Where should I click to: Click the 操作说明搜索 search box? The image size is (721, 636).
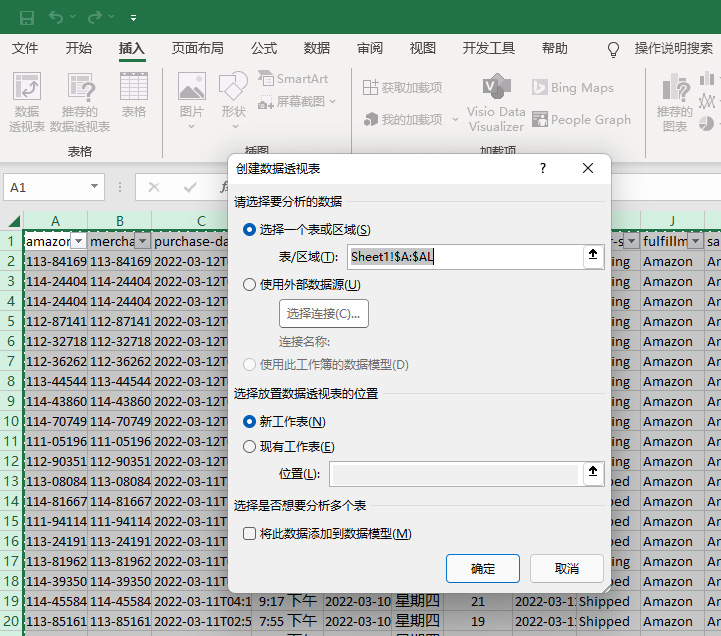click(x=674, y=48)
